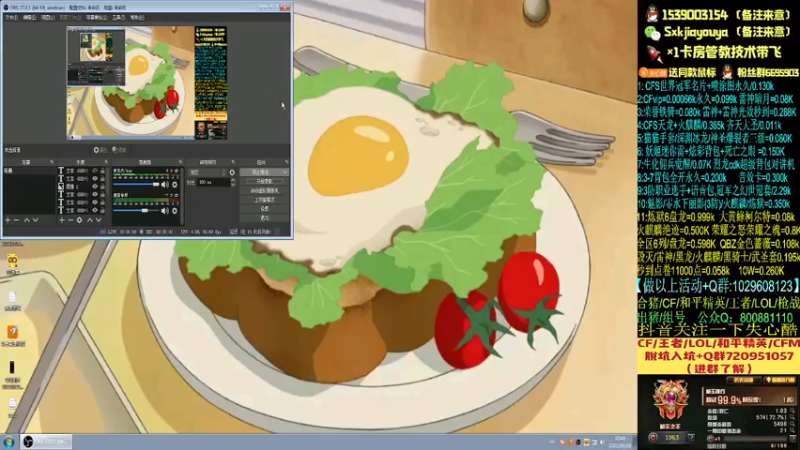Adjust the Mic/Aux volume slider
The image size is (800, 450).
(136, 185)
